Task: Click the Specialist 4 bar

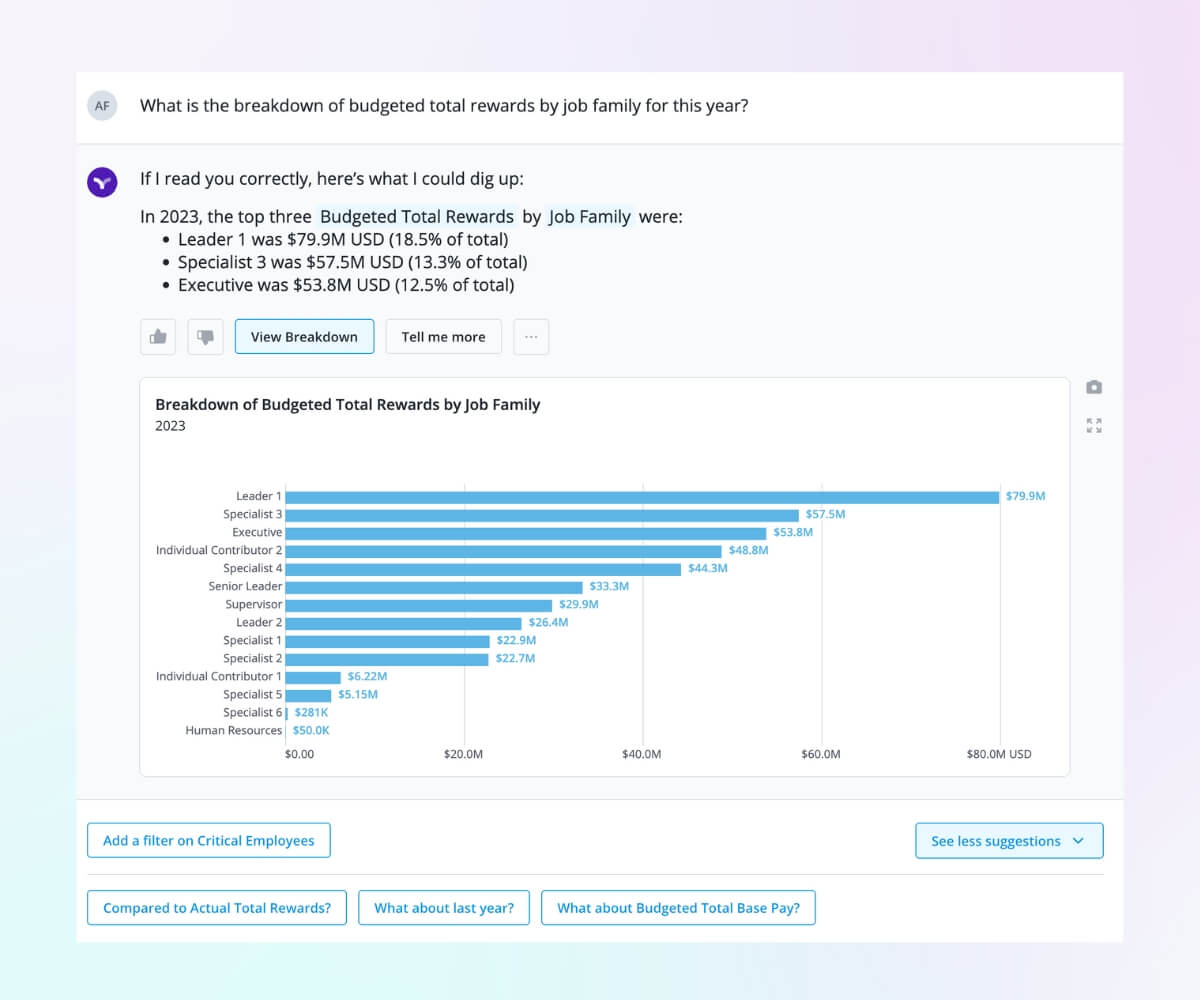Action: point(483,569)
